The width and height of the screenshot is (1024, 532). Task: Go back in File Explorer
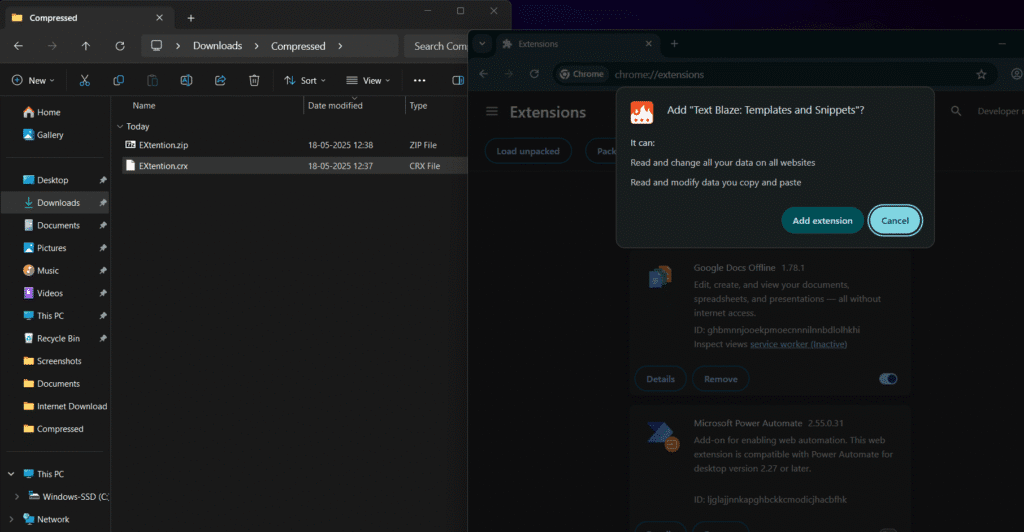18,46
